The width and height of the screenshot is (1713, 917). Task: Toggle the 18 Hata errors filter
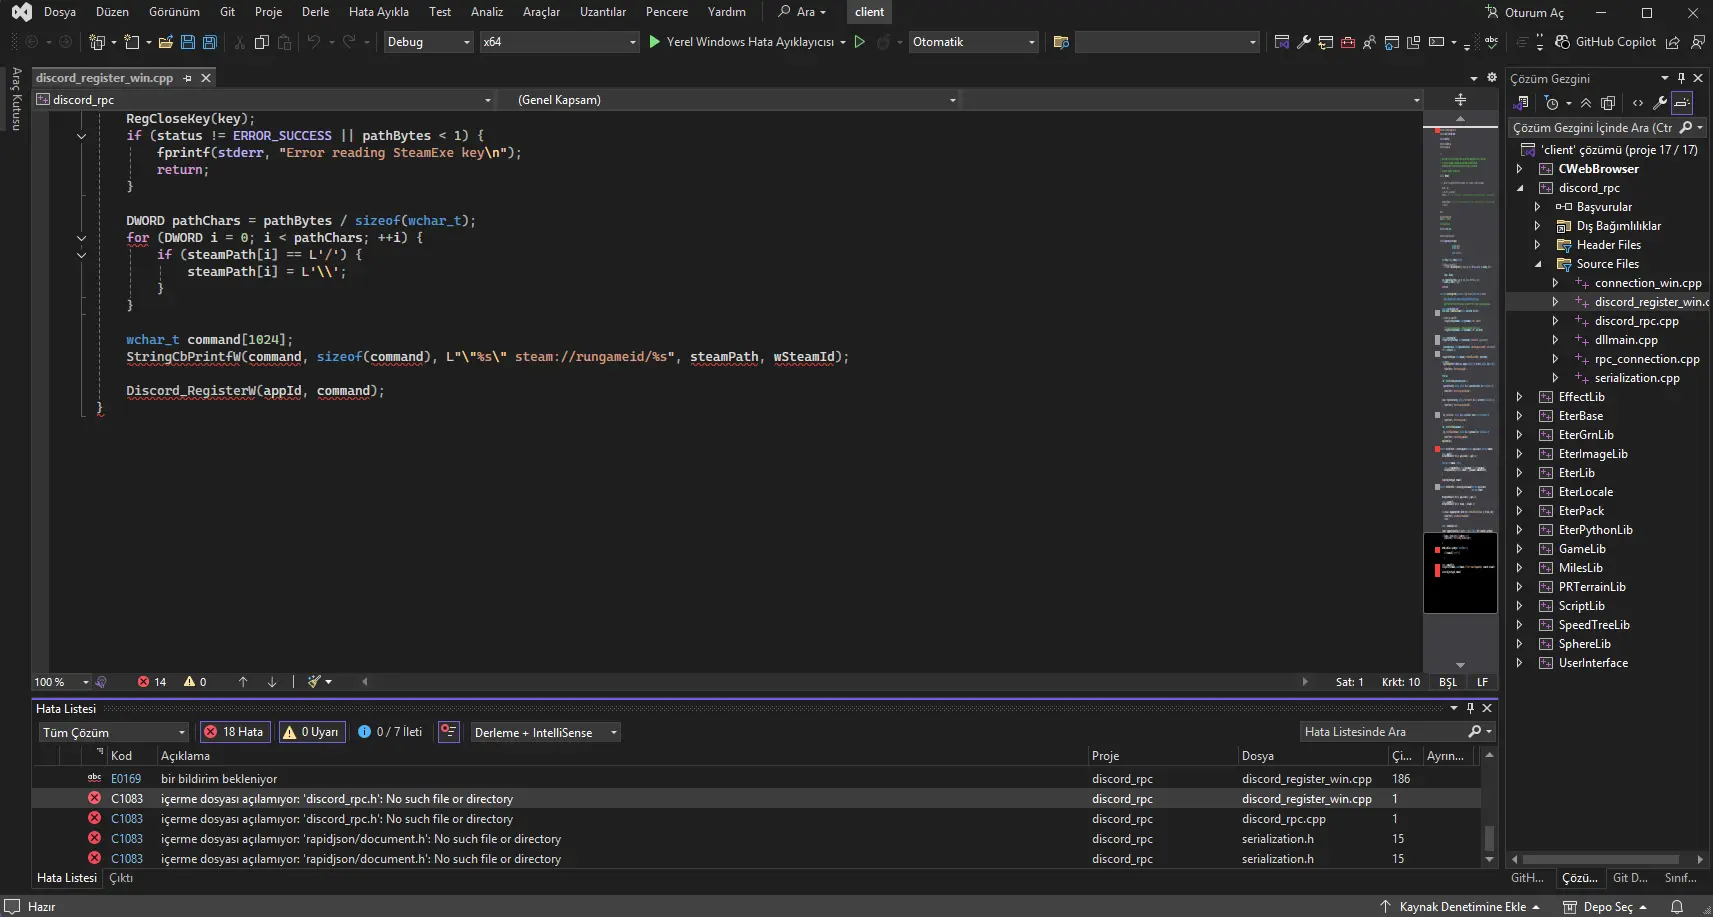tap(235, 732)
